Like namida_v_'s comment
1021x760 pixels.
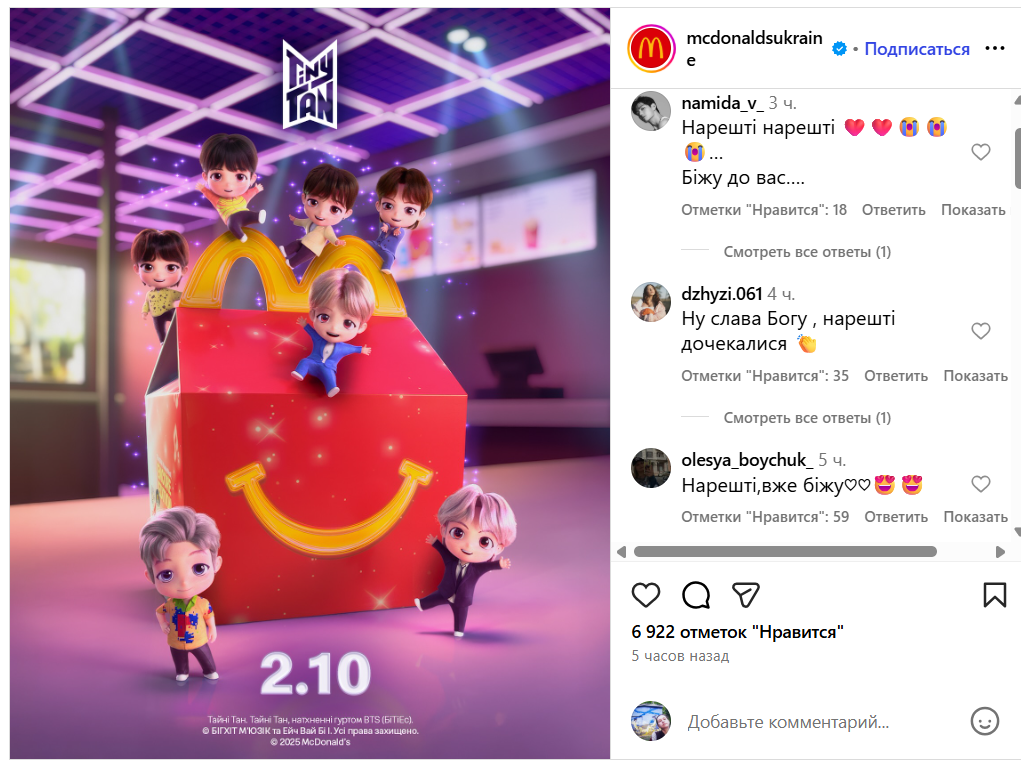click(981, 152)
